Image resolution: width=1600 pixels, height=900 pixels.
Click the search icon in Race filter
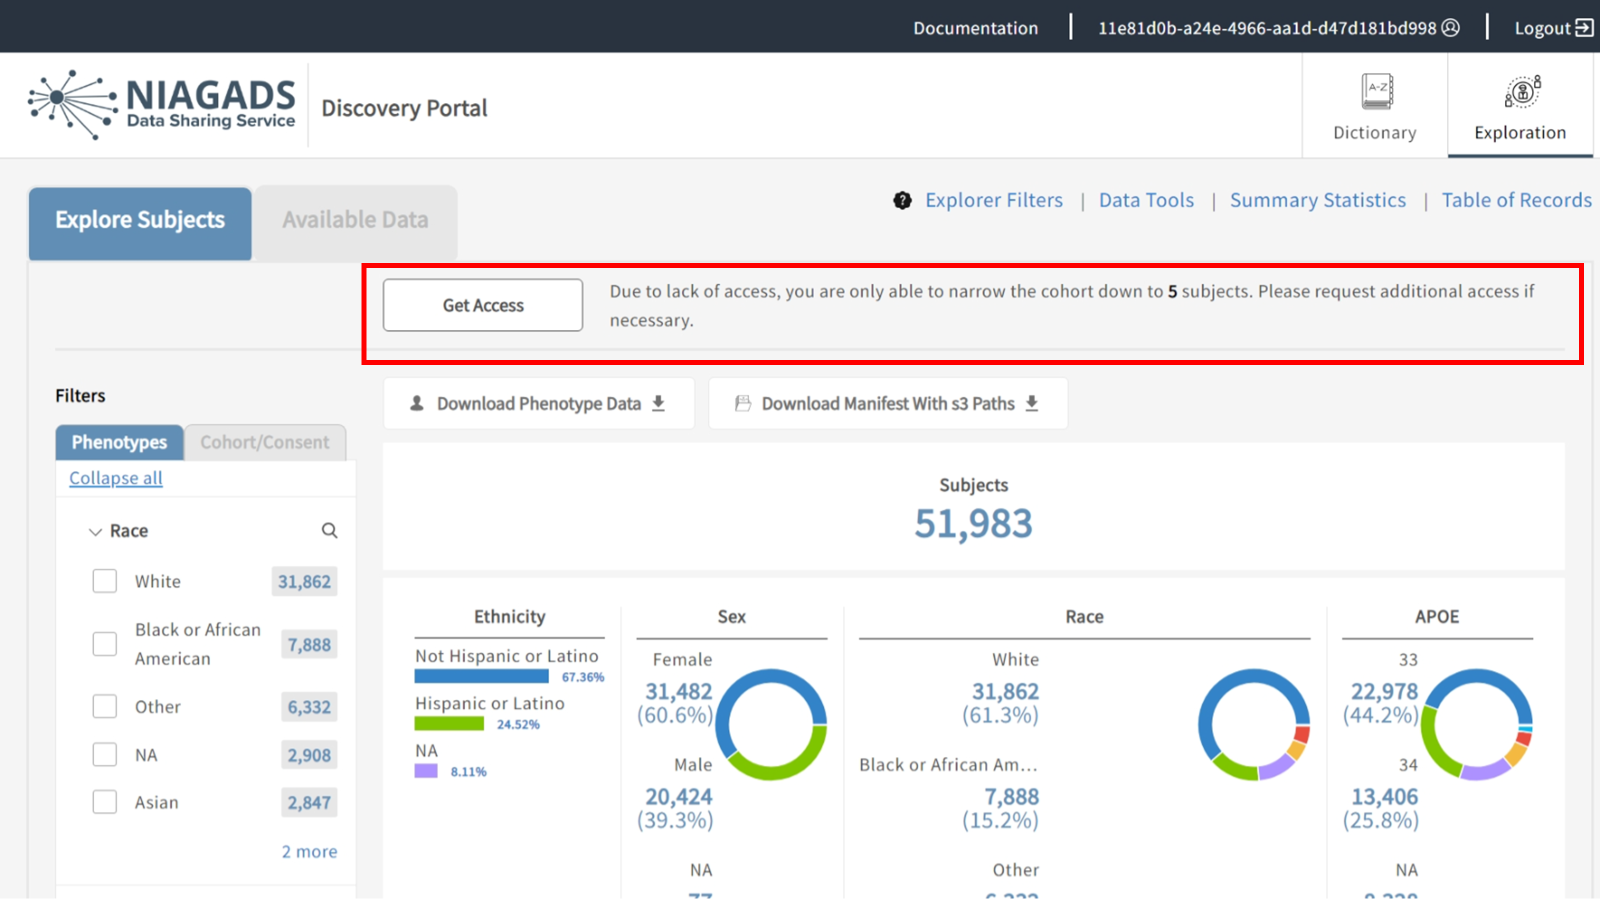coord(329,531)
